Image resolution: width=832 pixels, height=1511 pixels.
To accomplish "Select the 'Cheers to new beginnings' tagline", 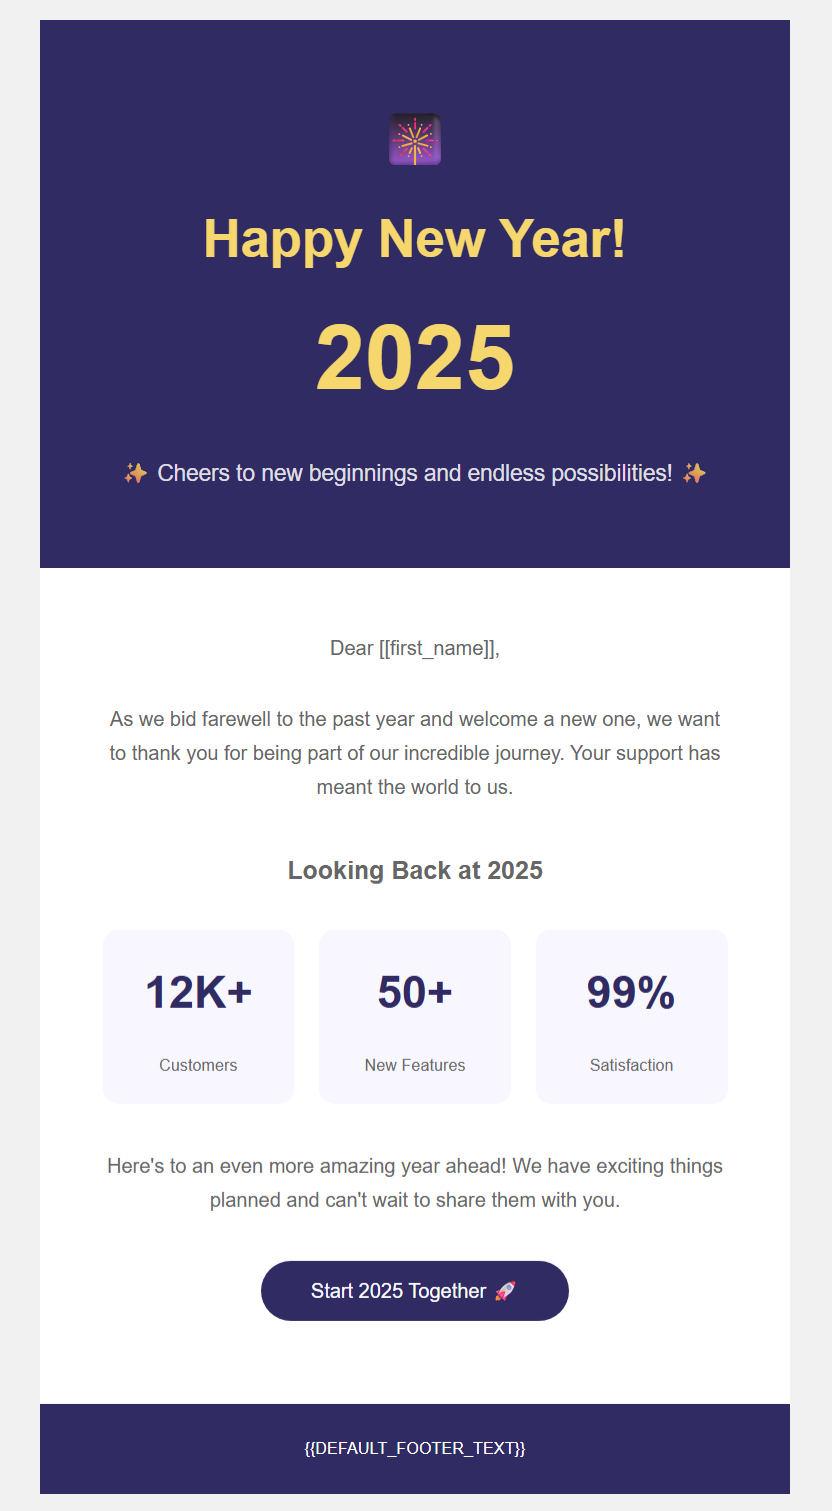I will (x=415, y=473).
